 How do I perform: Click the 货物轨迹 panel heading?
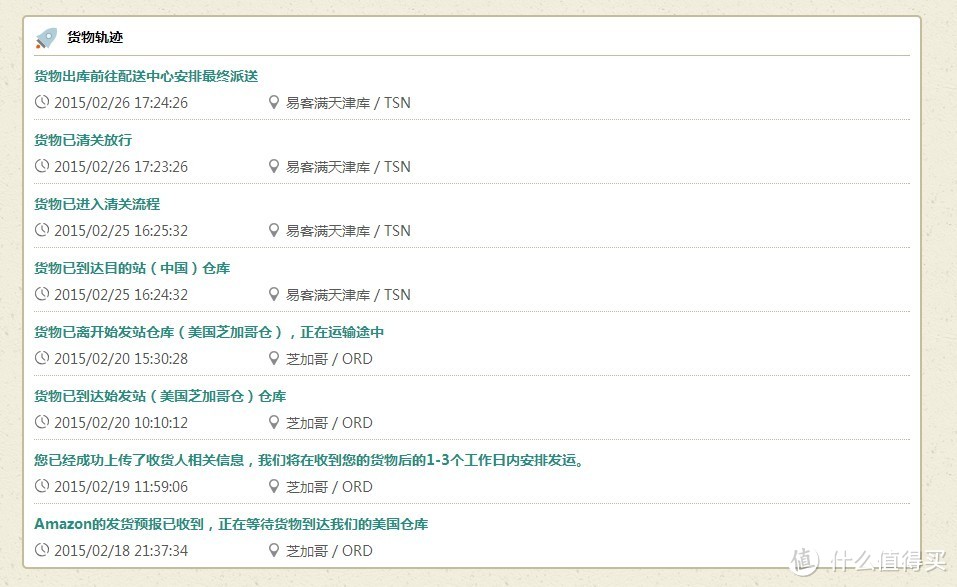click(95, 37)
